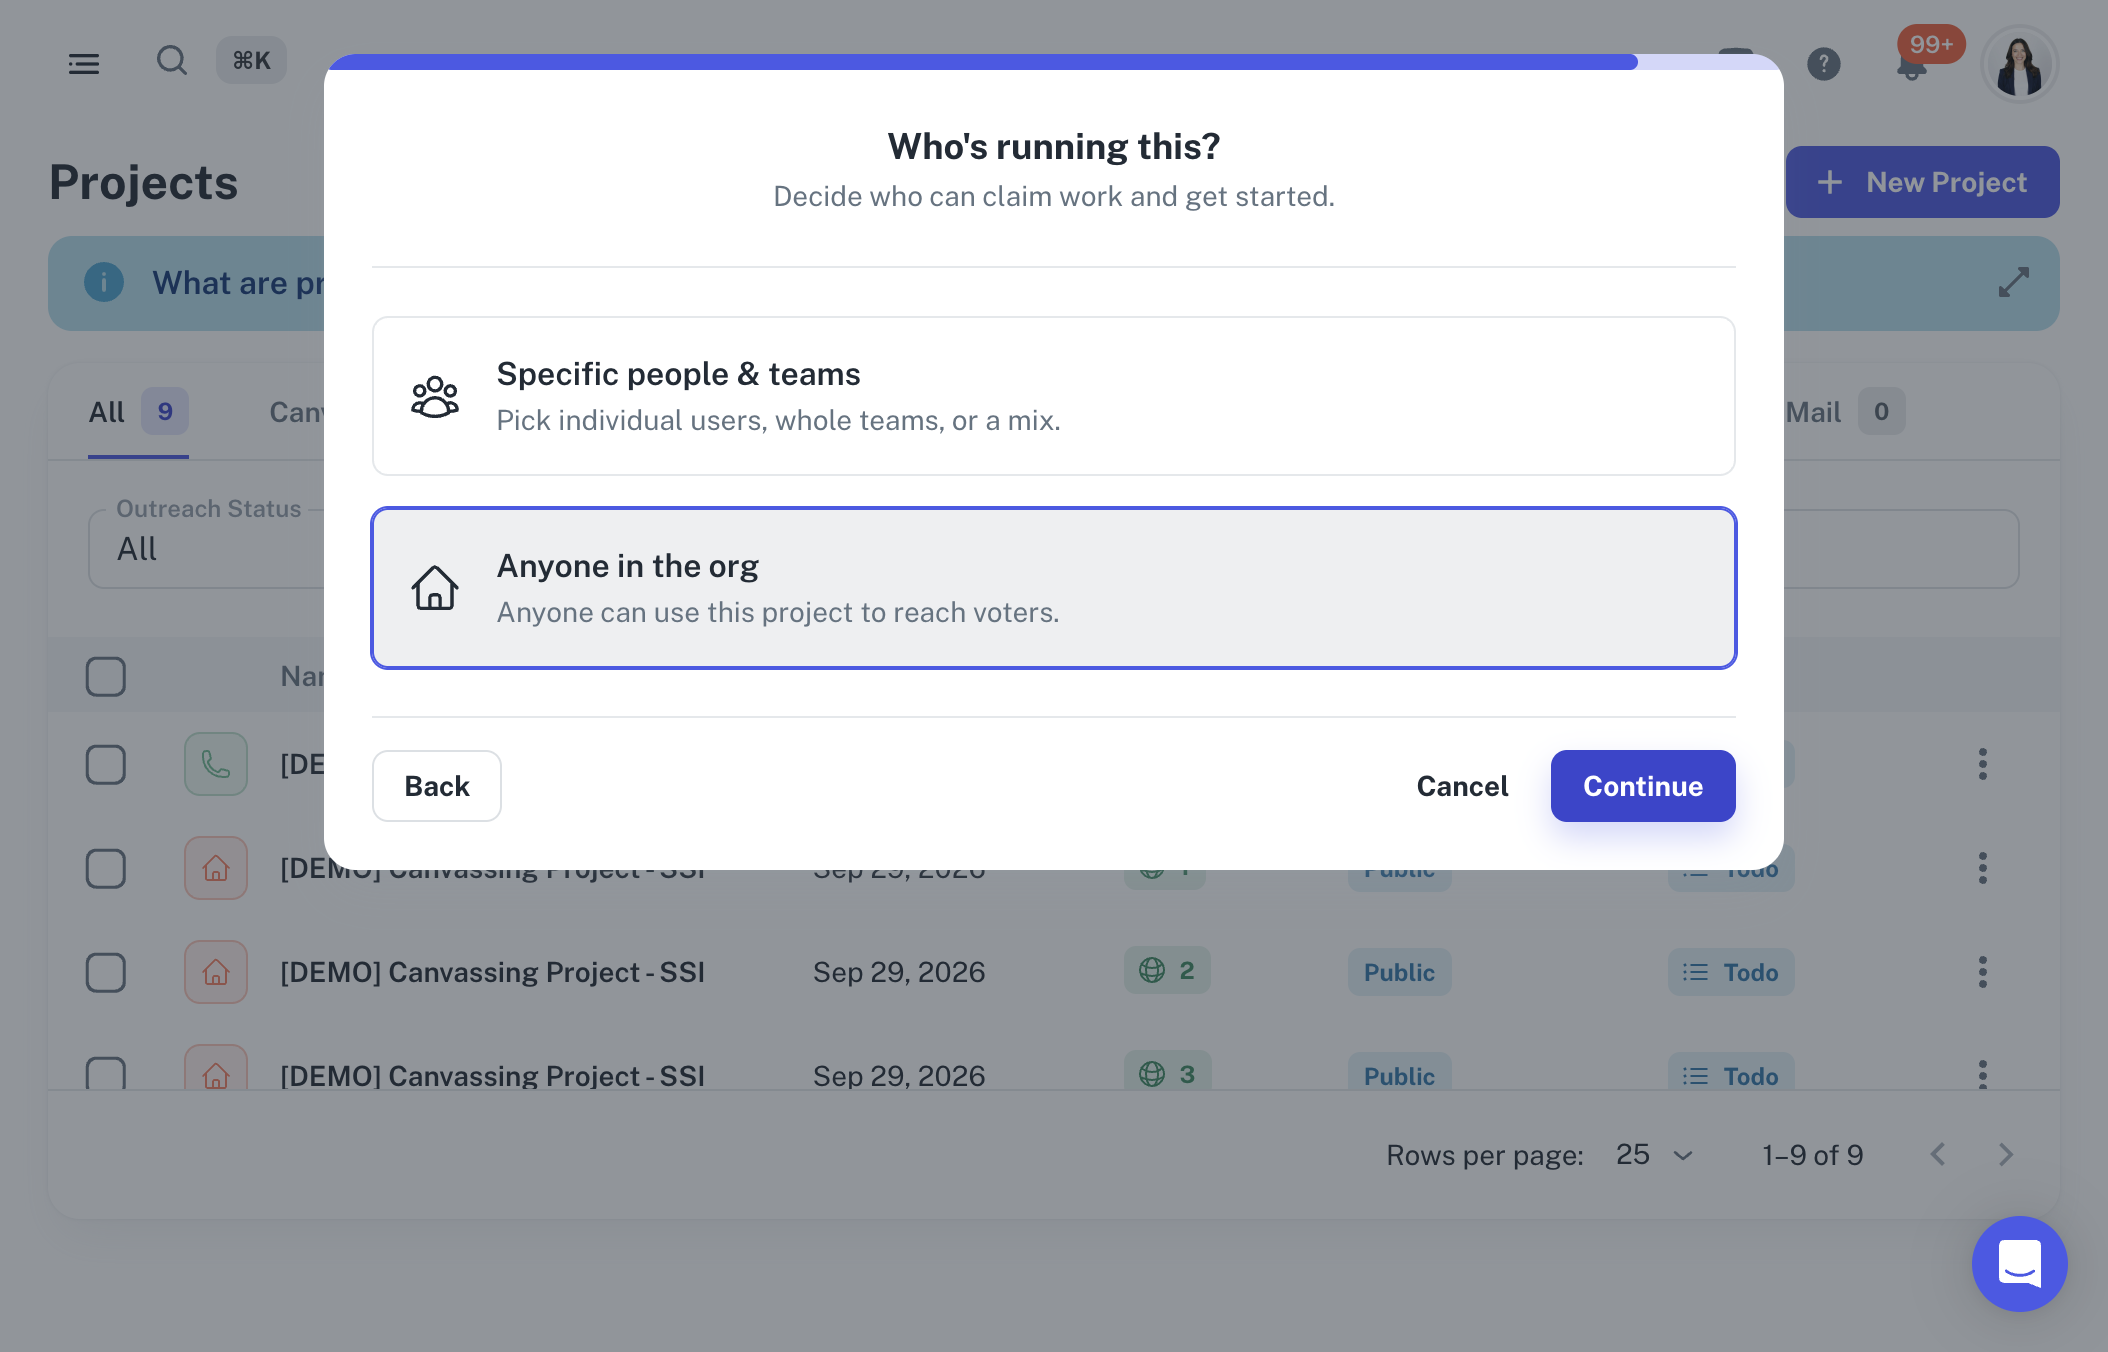Screen dimensions: 2108x1352
Task: Open the user profile avatar
Action: [2020, 64]
